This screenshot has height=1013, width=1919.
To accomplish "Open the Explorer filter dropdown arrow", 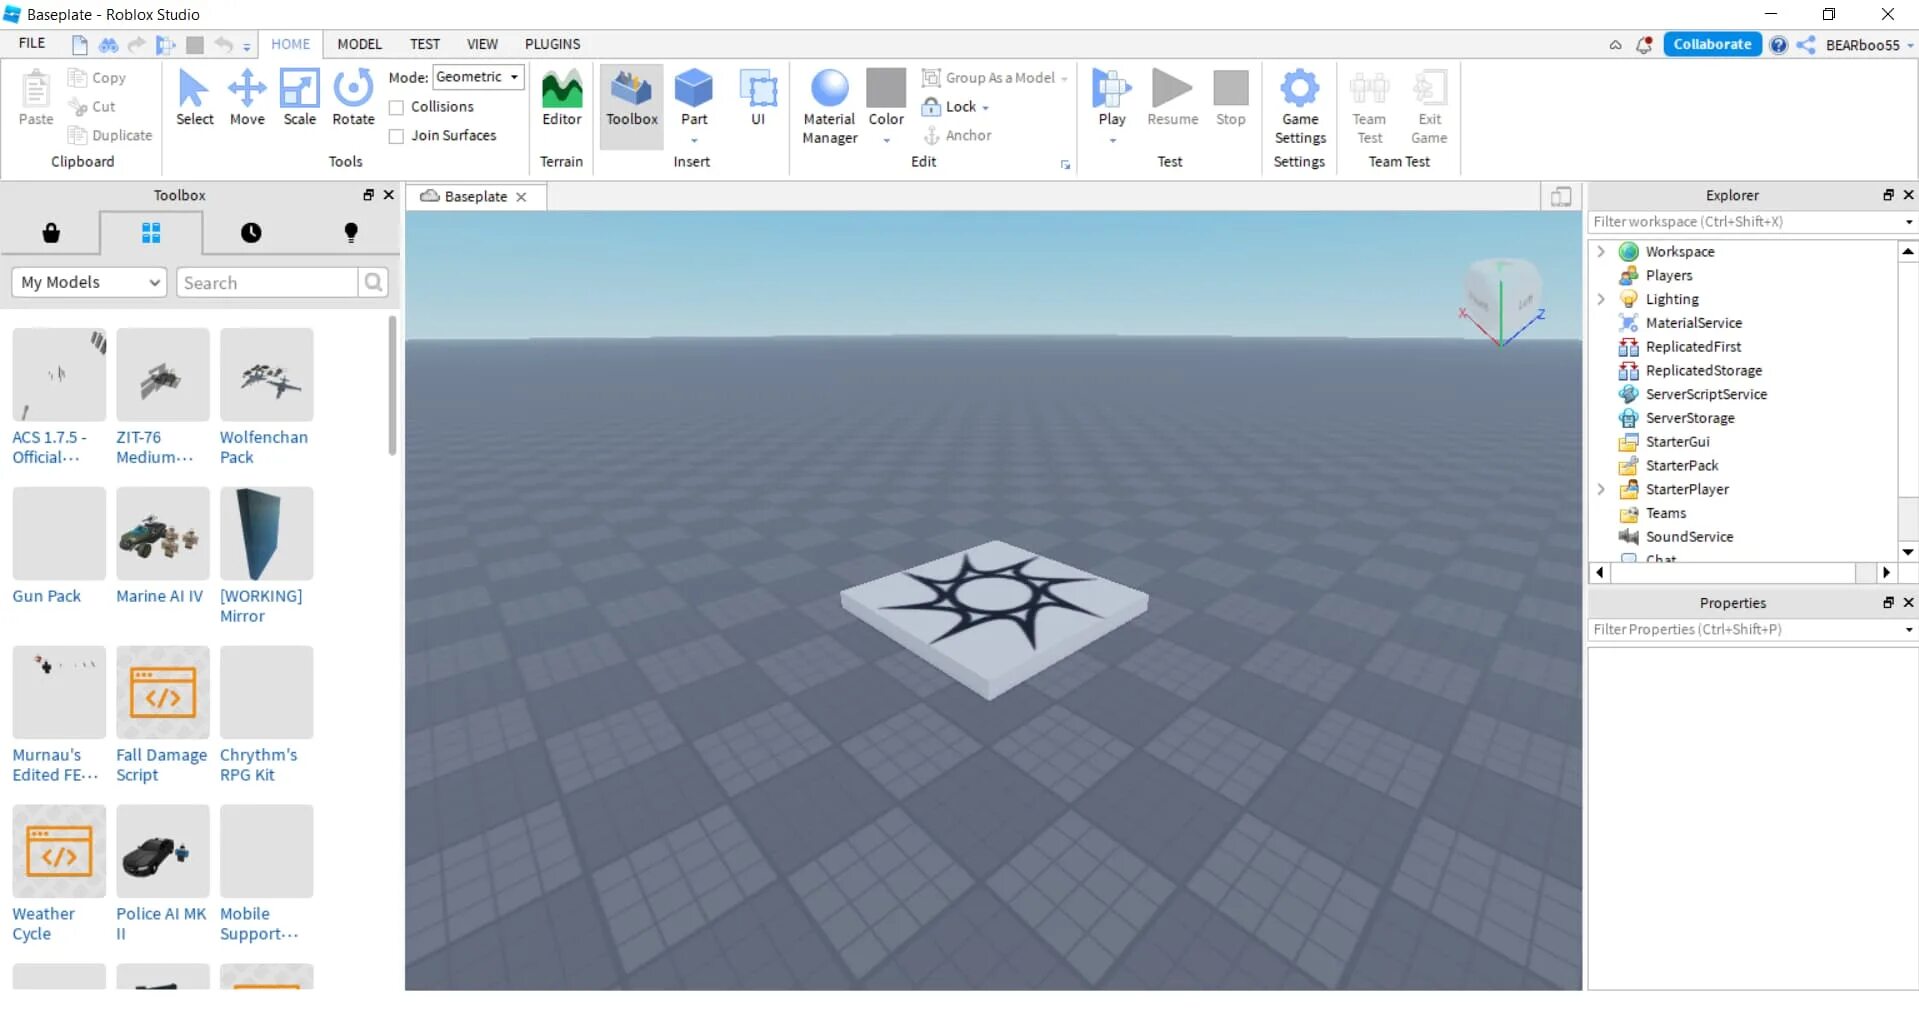I will (1908, 222).
